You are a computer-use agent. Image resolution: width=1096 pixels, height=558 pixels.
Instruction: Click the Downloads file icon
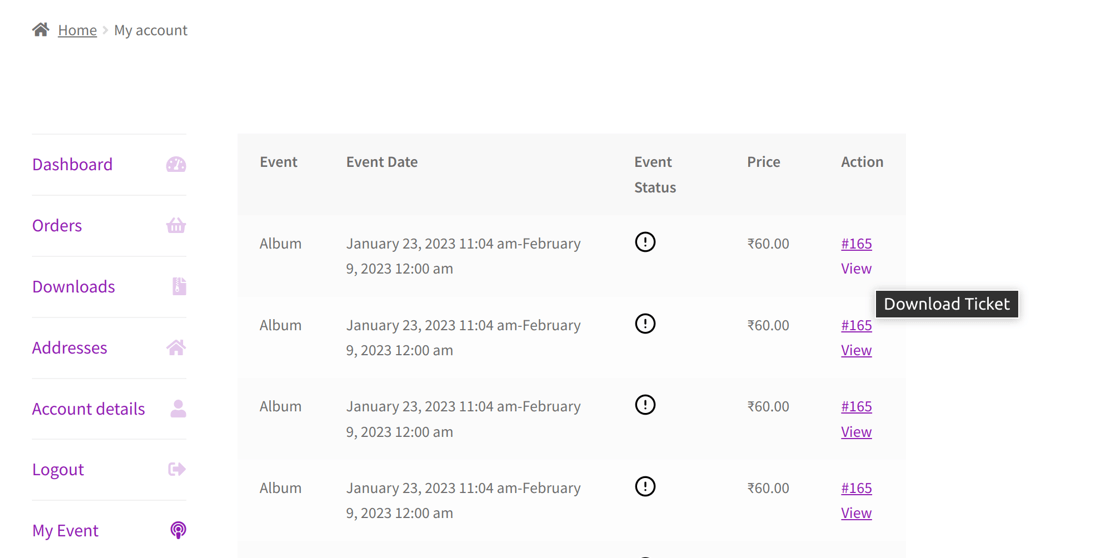[x=180, y=286]
